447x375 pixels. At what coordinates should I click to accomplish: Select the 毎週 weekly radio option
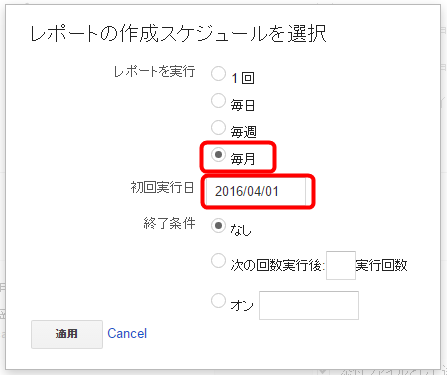tap(218, 127)
